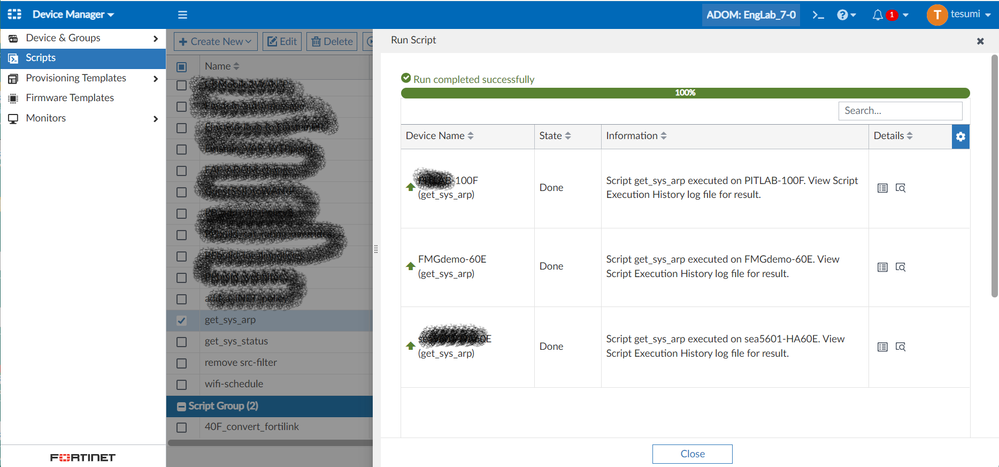Click the Run Script panel title
The image size is (999, 467).
(413, 40)
